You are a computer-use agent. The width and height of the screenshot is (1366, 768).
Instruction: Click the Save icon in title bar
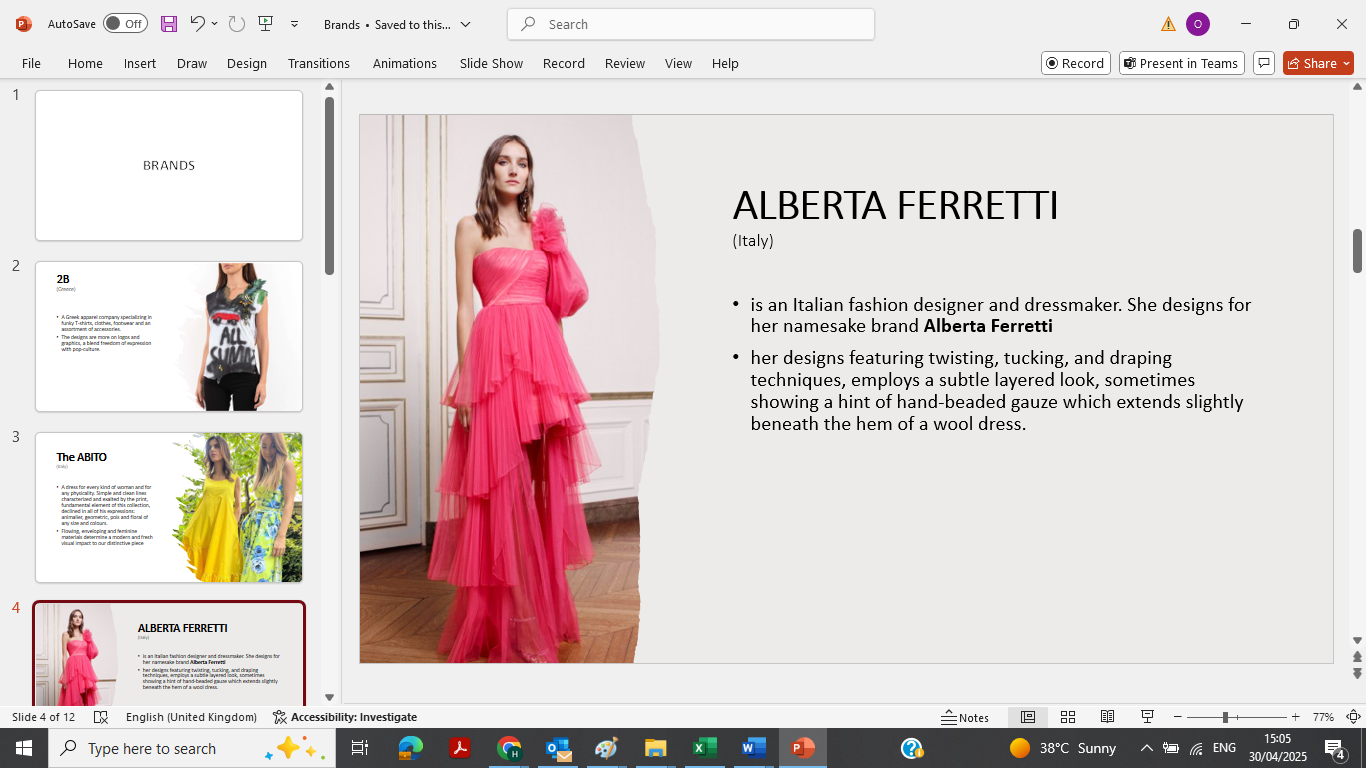tap(169, 24)
